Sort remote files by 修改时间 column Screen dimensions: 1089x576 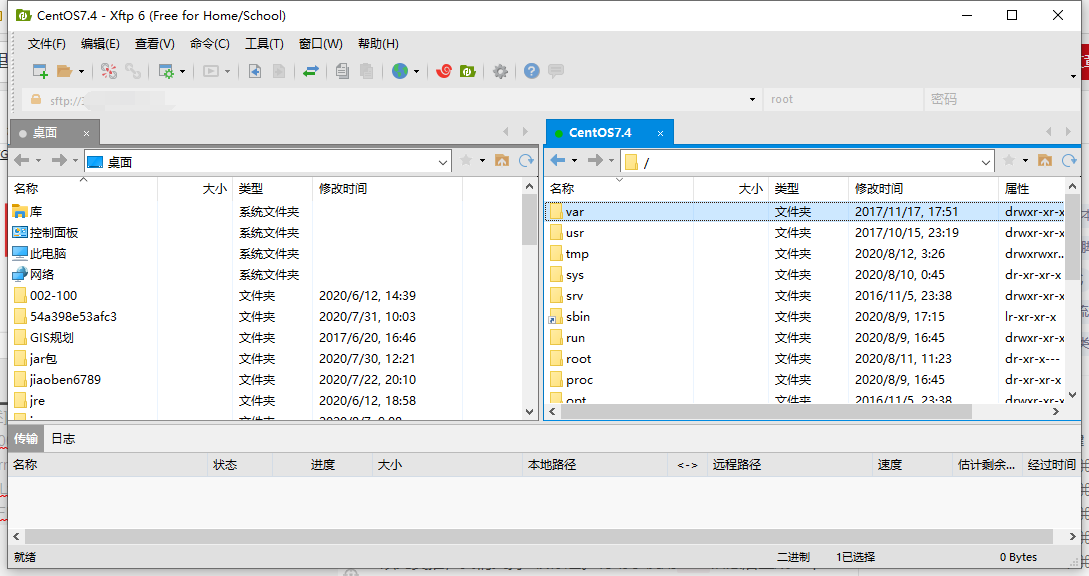pyautogui.click(x=923, y=188)
